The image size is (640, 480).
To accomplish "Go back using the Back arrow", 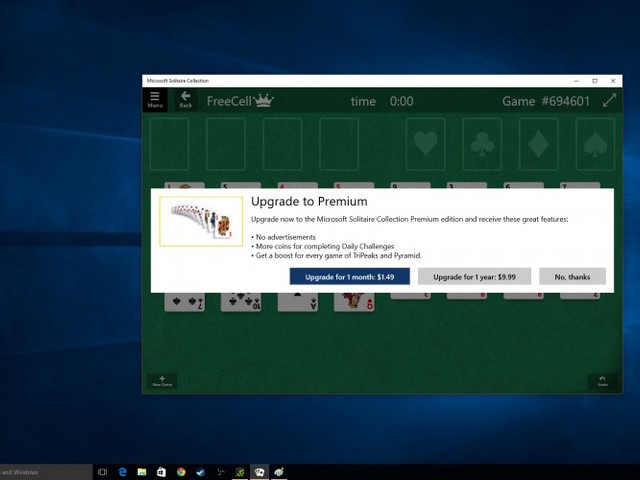I will click(186, 100).
